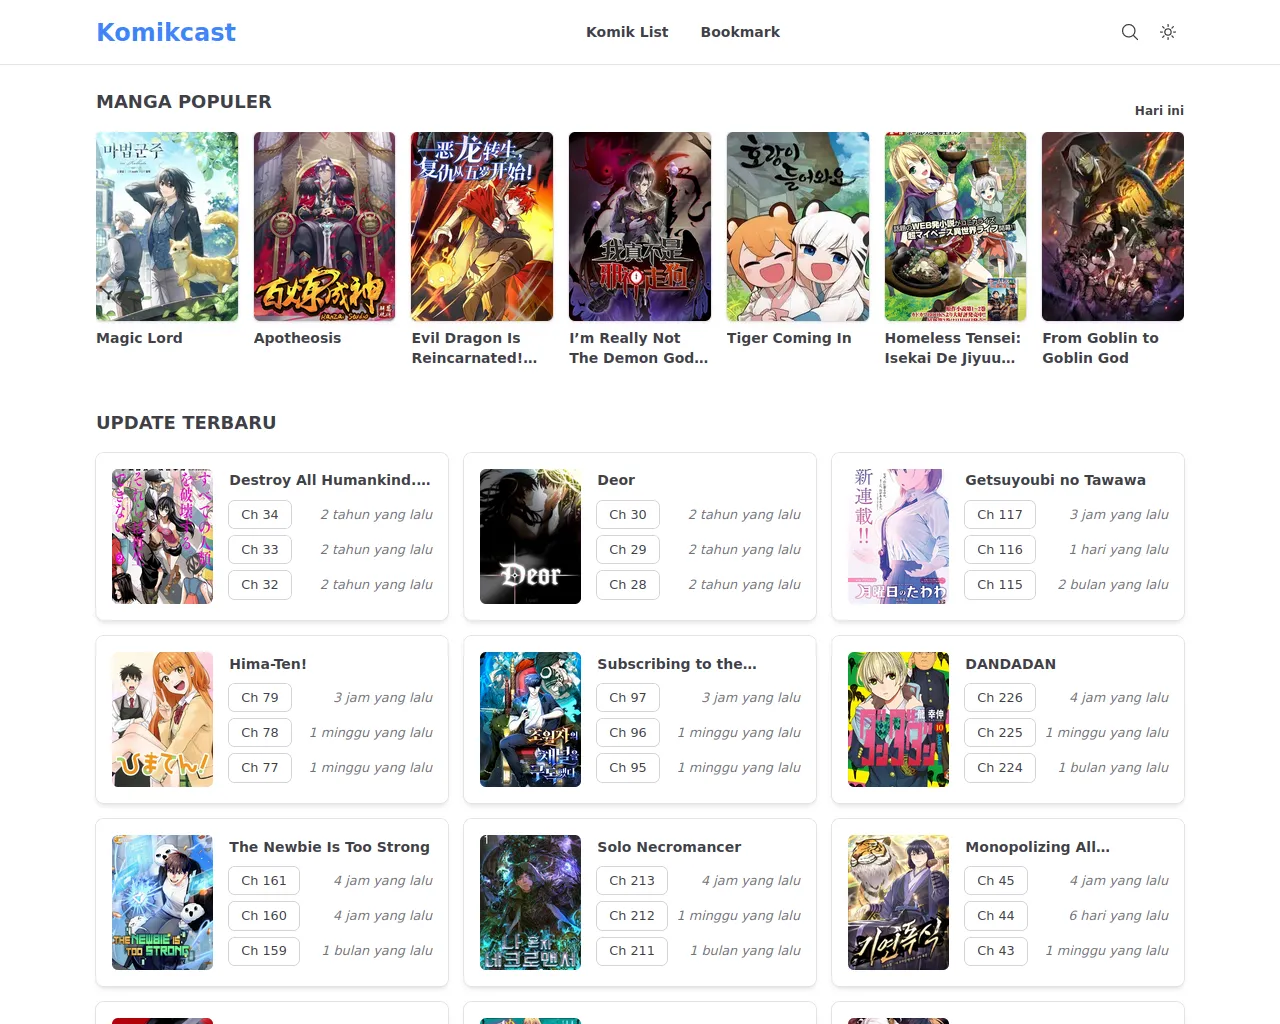The image size is (1280, 1024).
Task: Open Subscribing to the... title
Action: (677, 664)
